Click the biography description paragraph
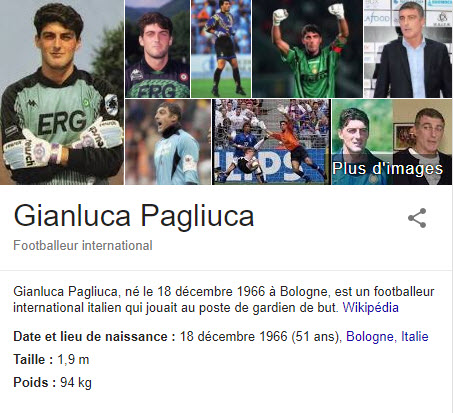 click(x=224, y=299)
